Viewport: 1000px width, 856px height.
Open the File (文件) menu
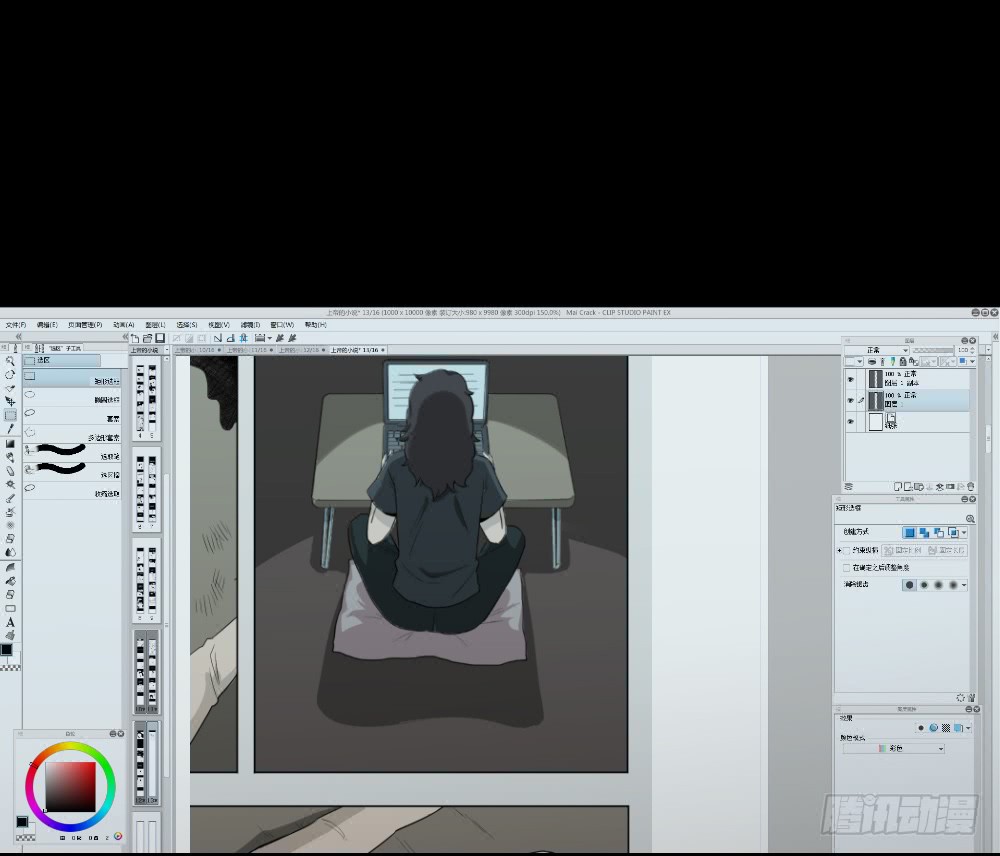pyautogui.click(x=15, y=325)
